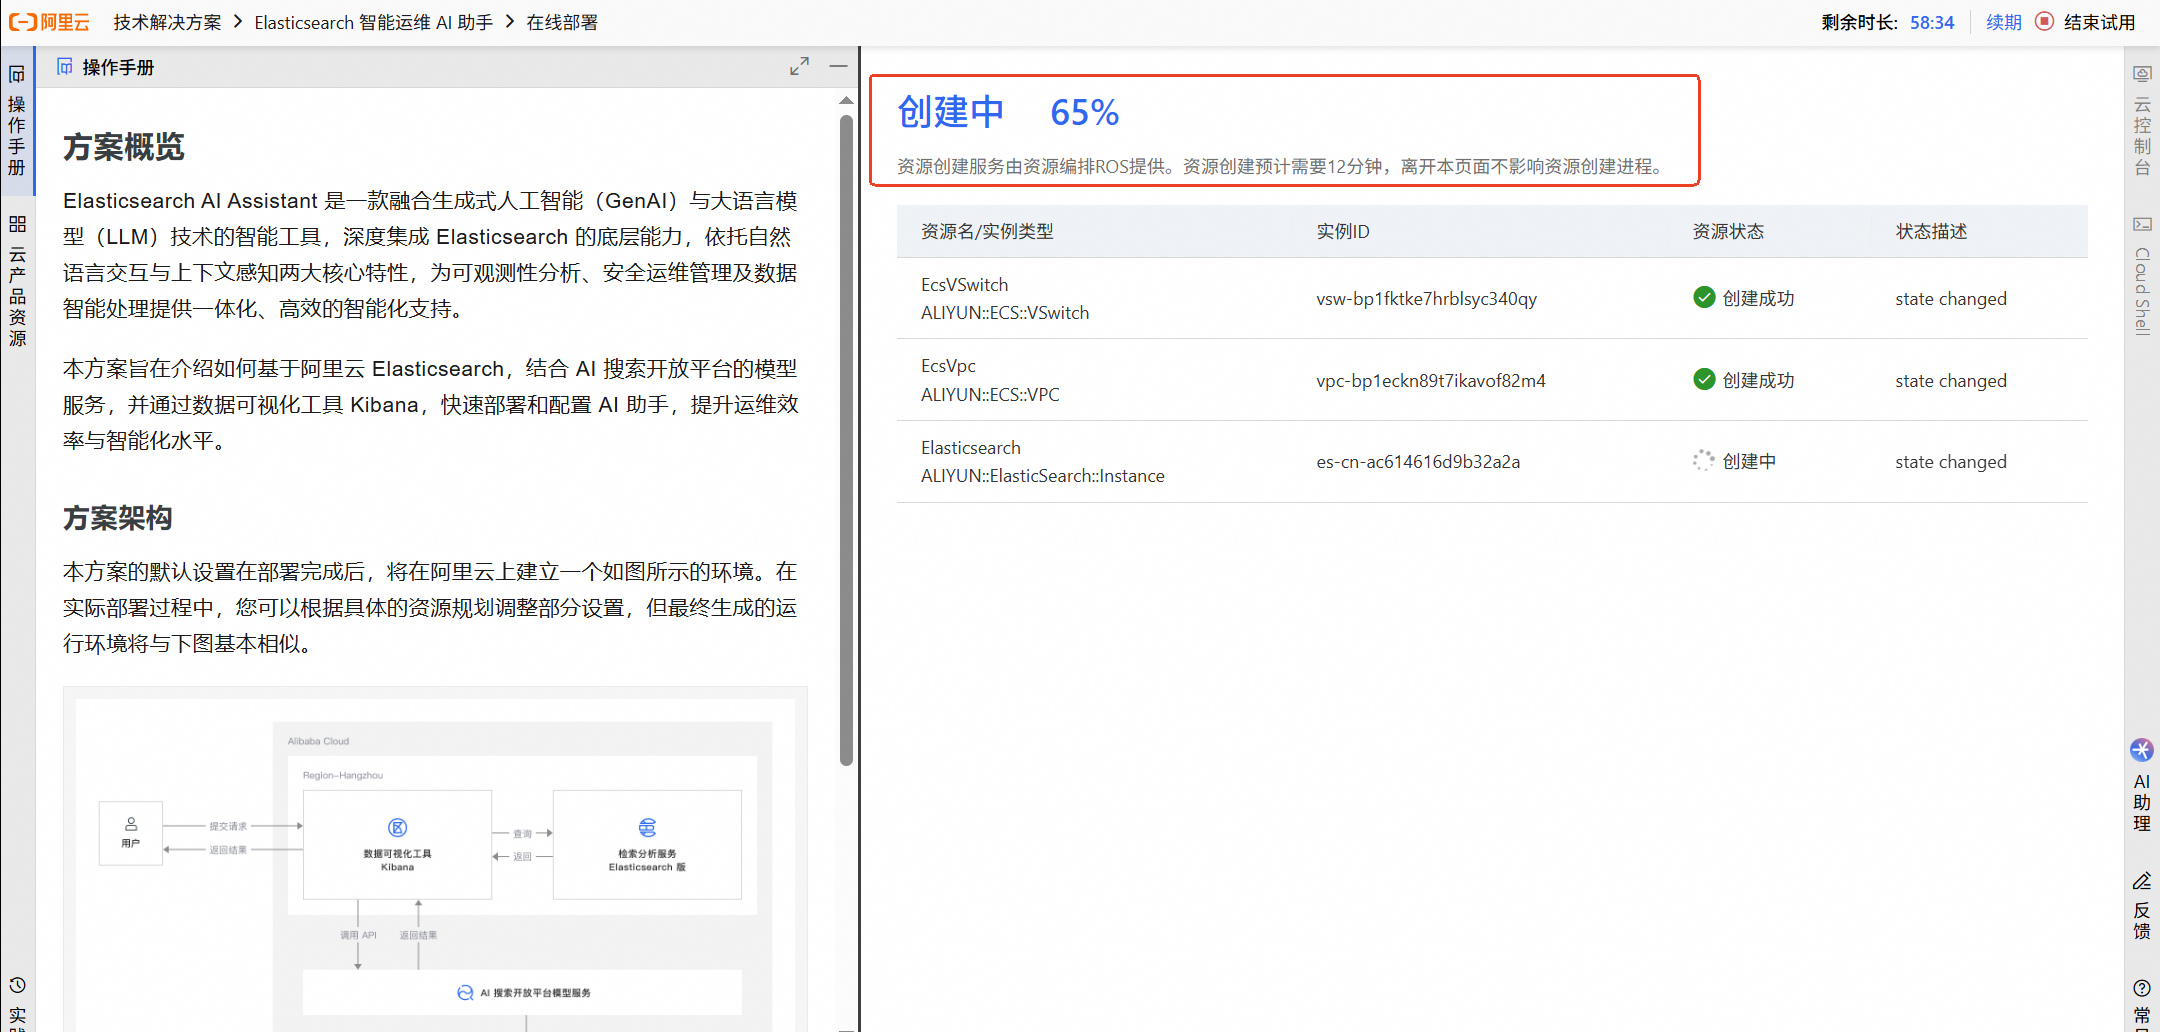Click the success checkmark for EcsVpc
This screenshot has height=1032, width=2160.
tap(1704, 380)
